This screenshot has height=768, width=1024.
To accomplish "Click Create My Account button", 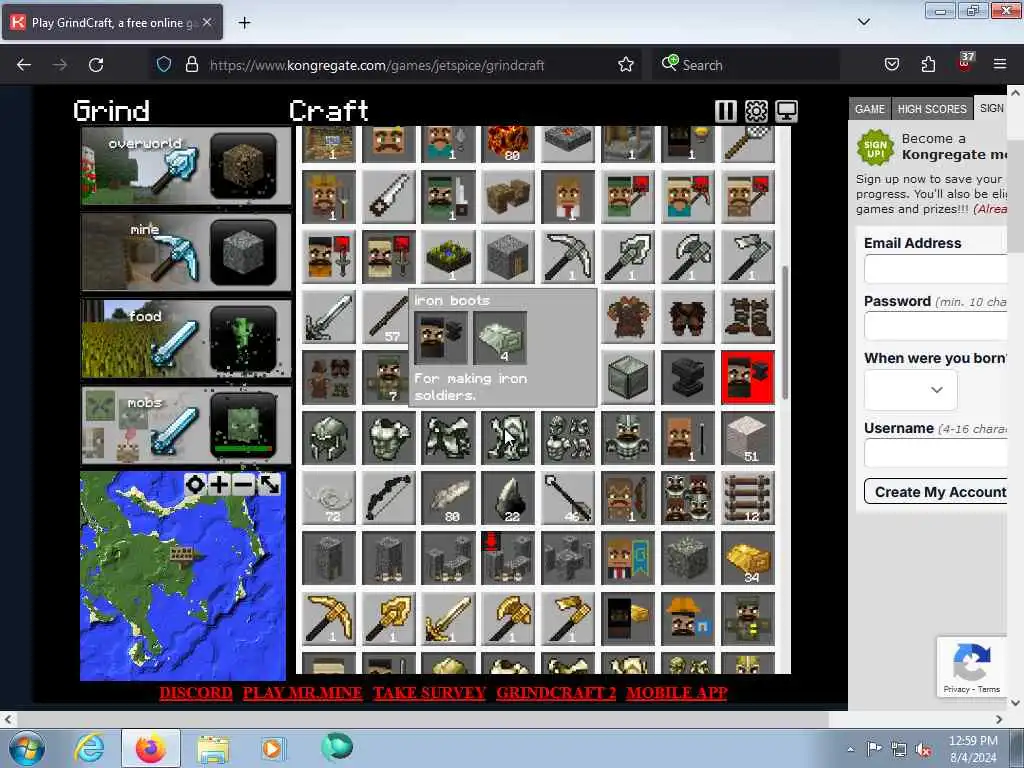I will pyautogui.click(x=936, y=492).
